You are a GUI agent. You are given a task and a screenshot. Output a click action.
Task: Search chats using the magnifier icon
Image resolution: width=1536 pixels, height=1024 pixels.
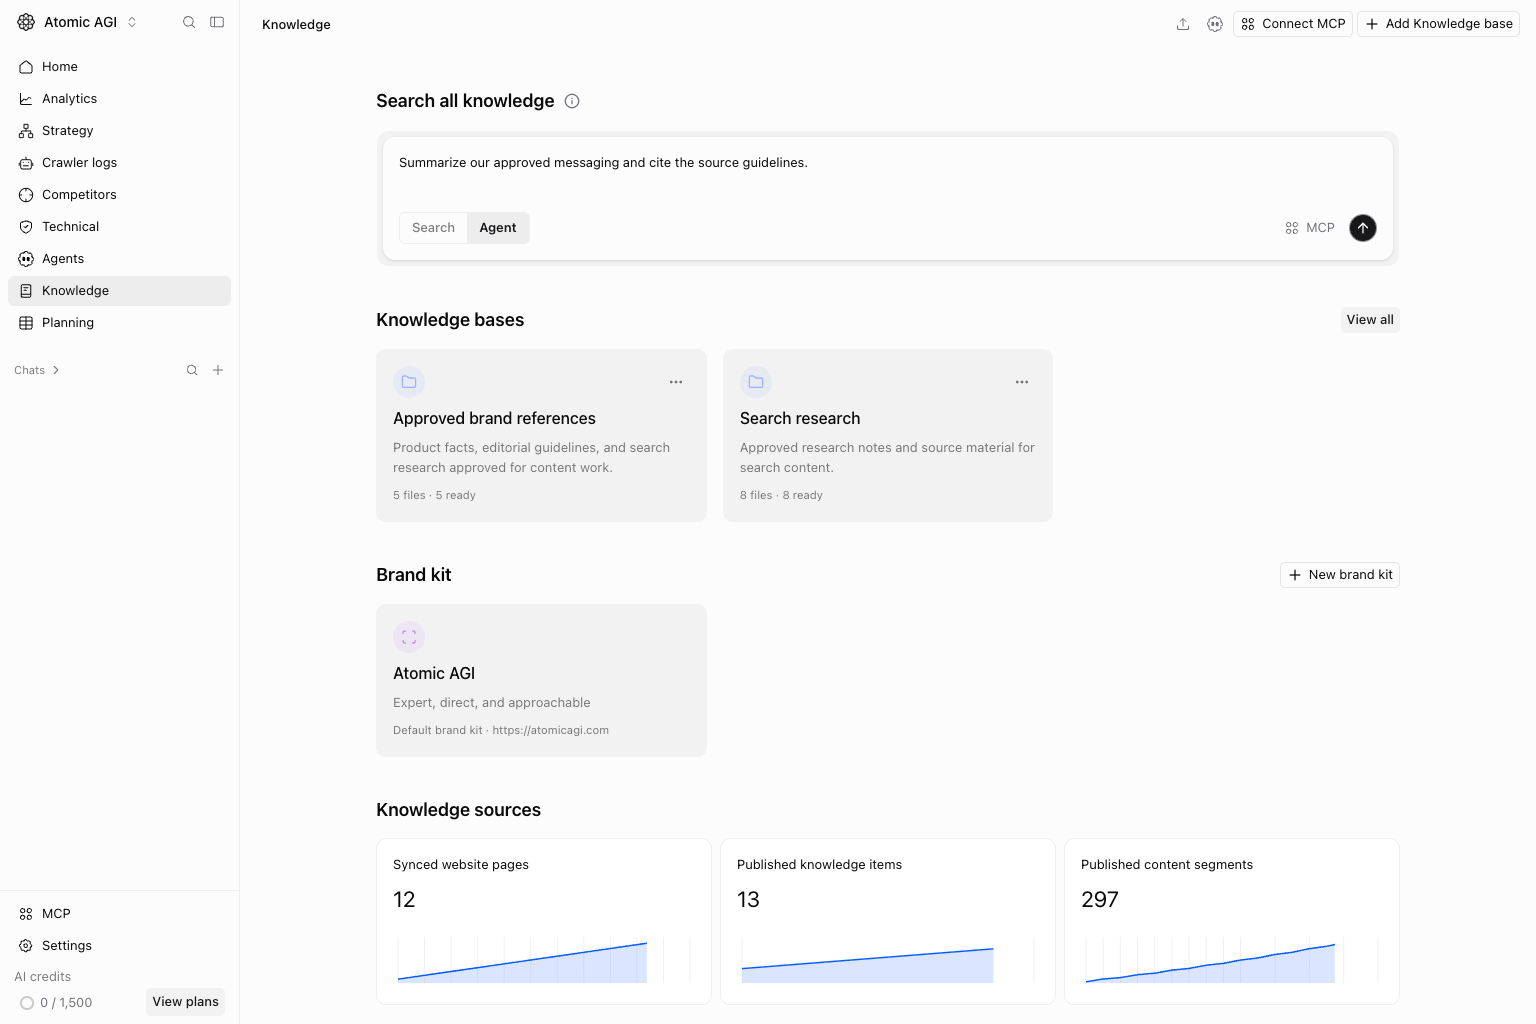pos(192,370)
